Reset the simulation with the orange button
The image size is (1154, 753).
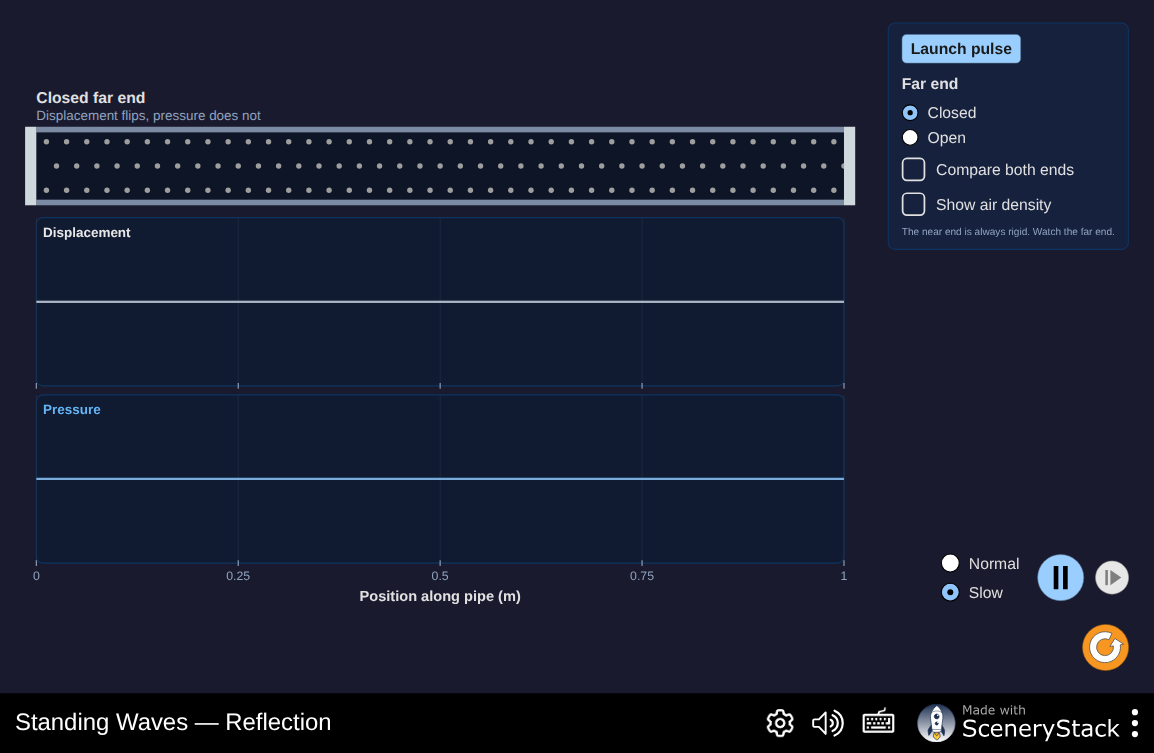coord(1105,648)
